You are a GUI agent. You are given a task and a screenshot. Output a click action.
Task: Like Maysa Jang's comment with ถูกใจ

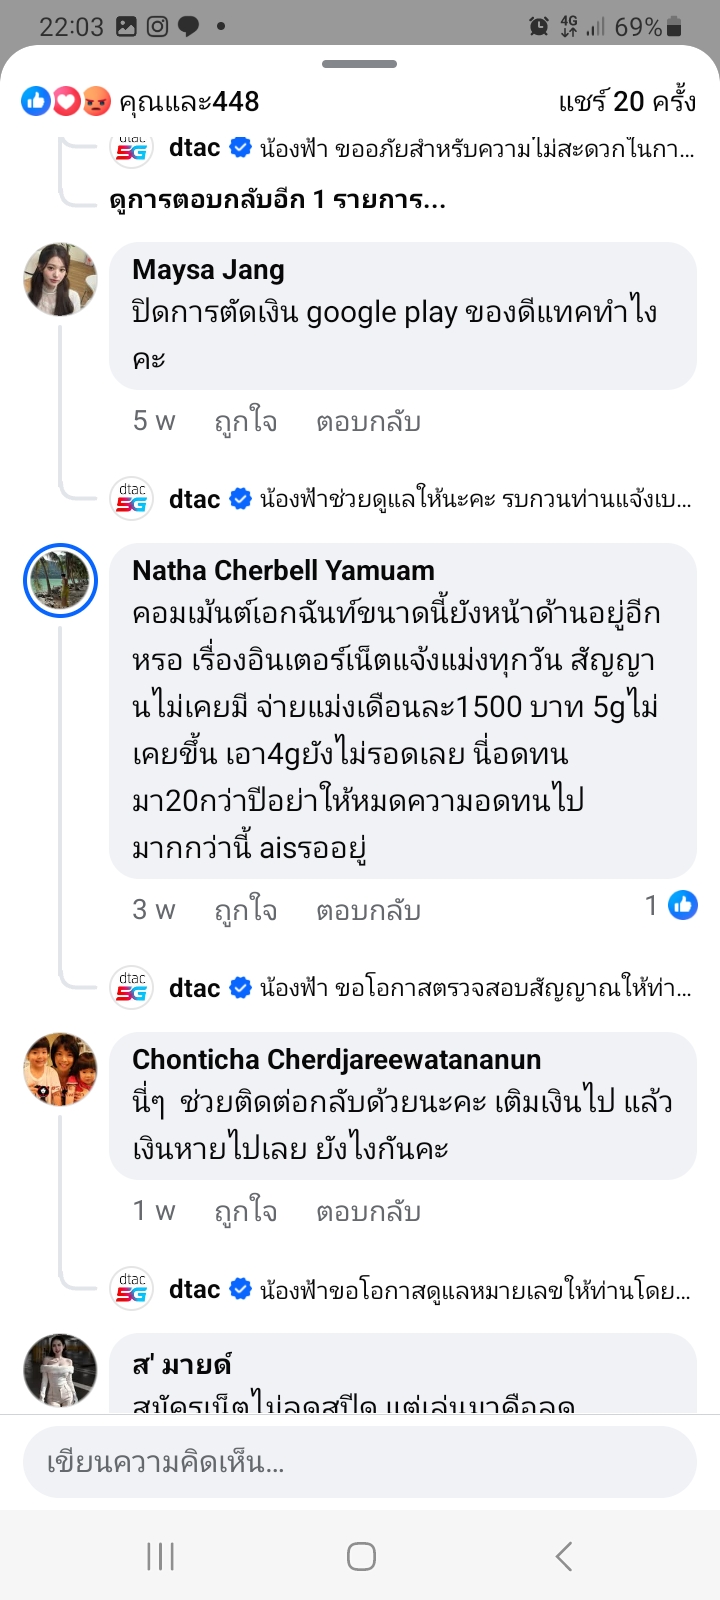(245, 422)
